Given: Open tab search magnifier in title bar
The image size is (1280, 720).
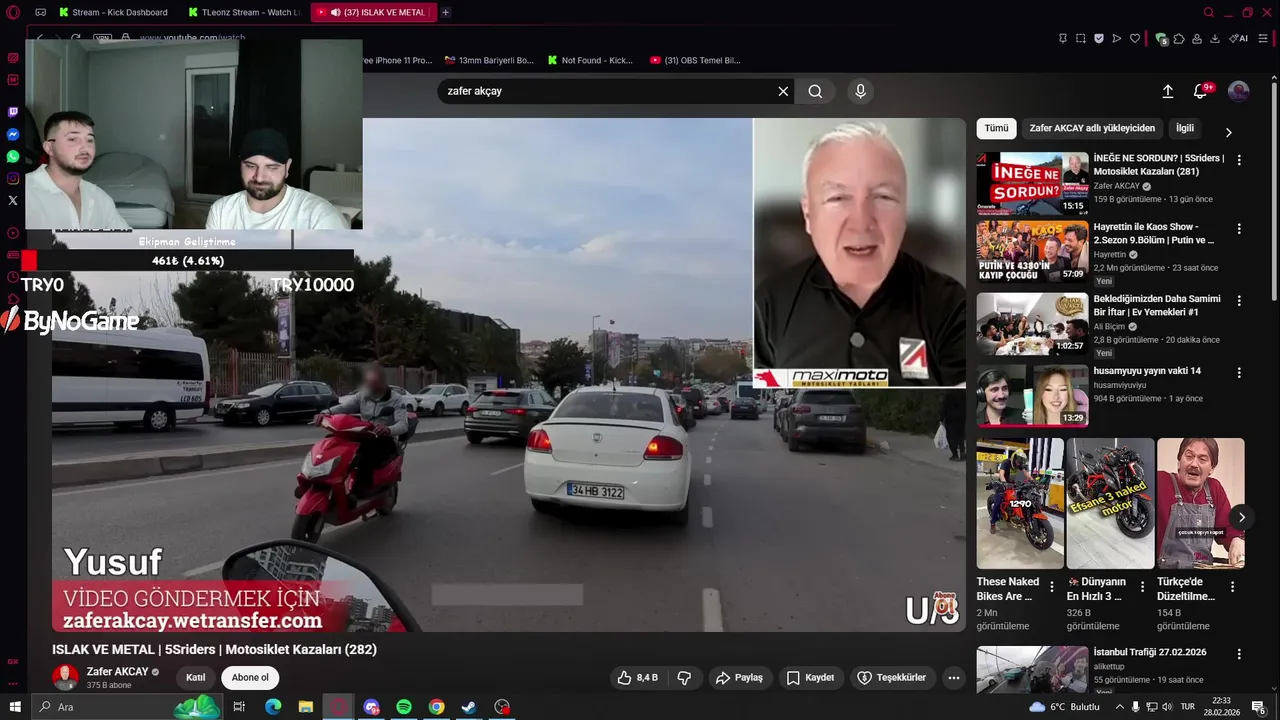Looking at the screenshot, I should point(1208,12).
